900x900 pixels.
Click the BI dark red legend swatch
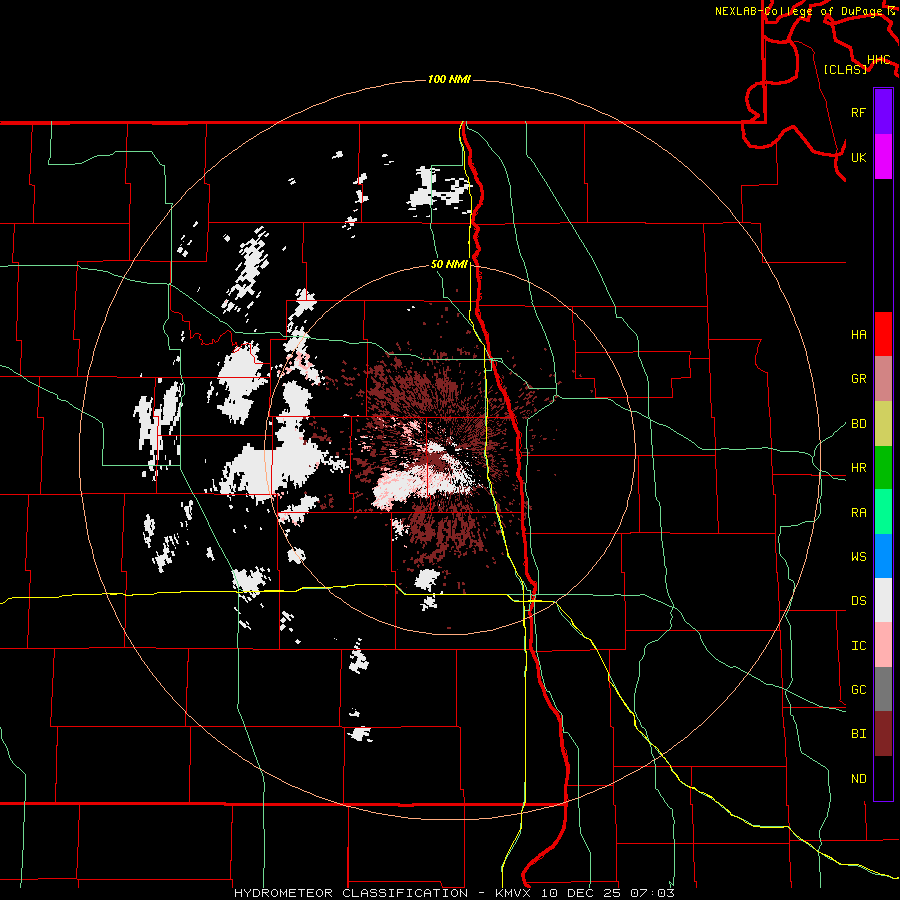click(883, 734)
